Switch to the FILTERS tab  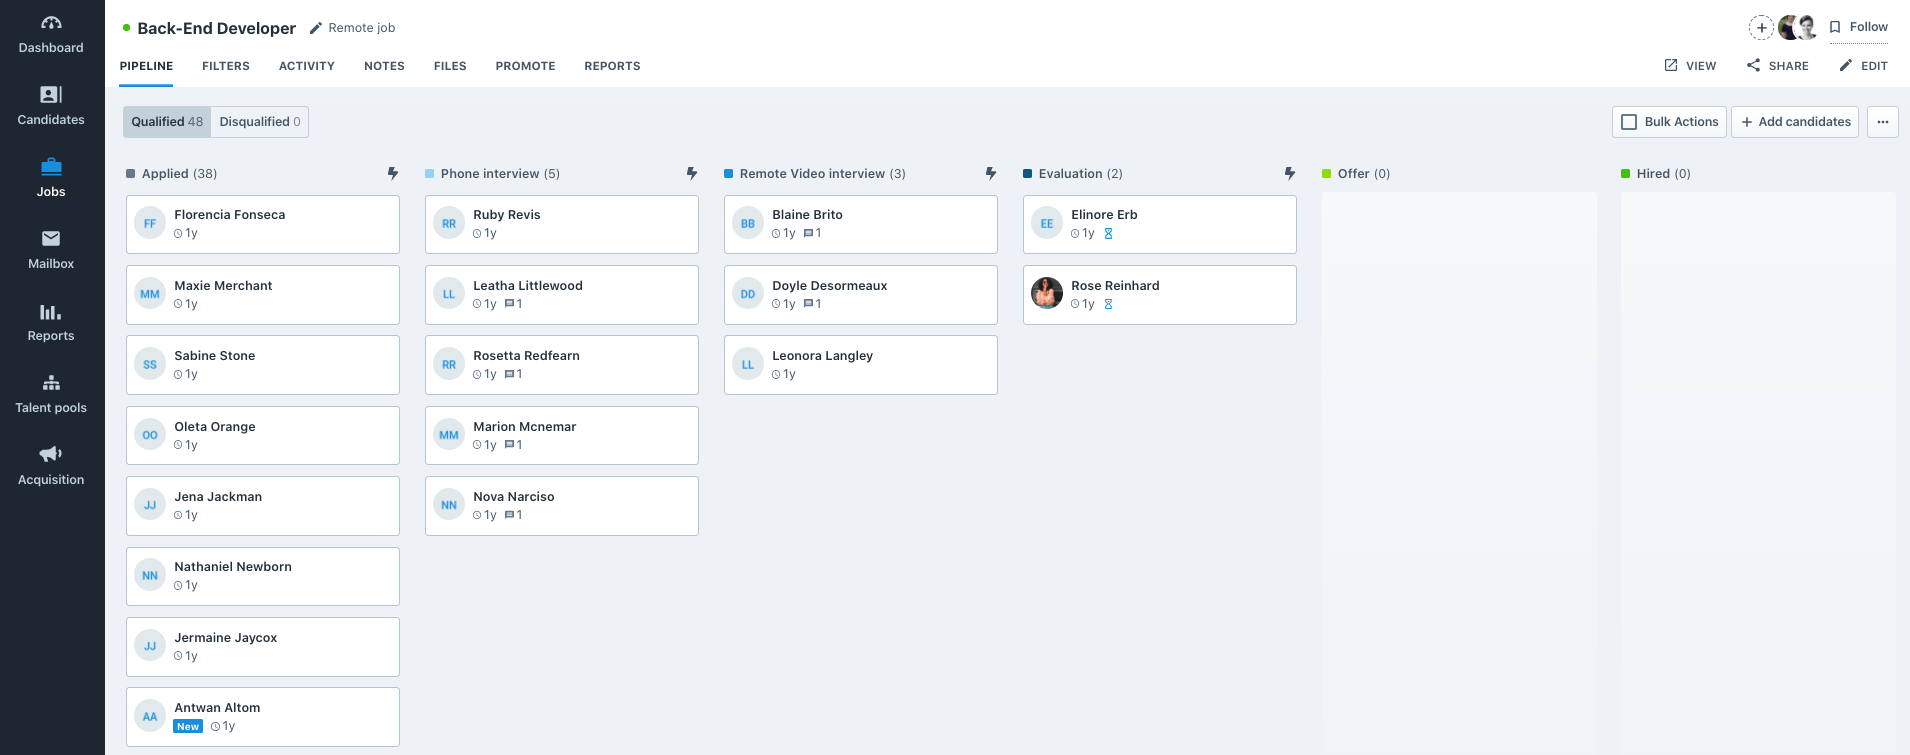(x=226, y=66)
